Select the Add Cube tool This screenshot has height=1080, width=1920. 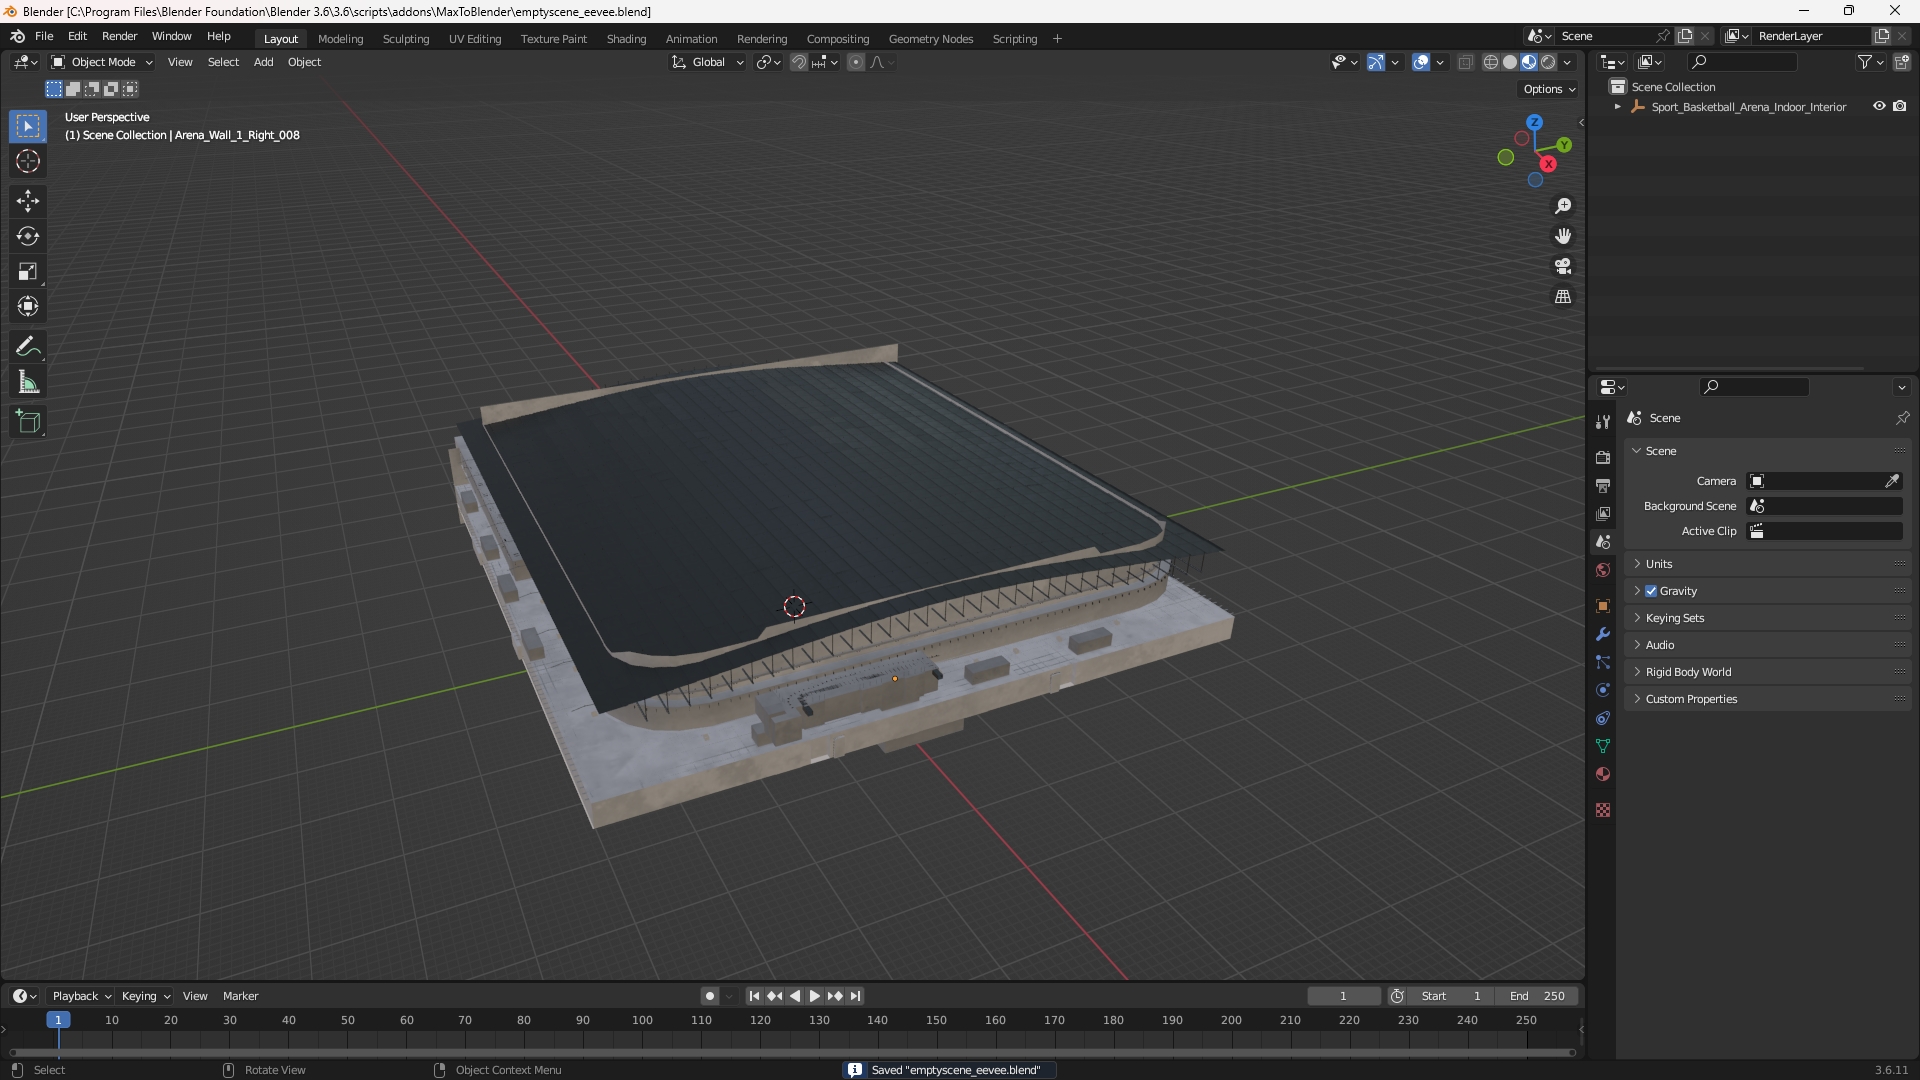pos(28,422)
